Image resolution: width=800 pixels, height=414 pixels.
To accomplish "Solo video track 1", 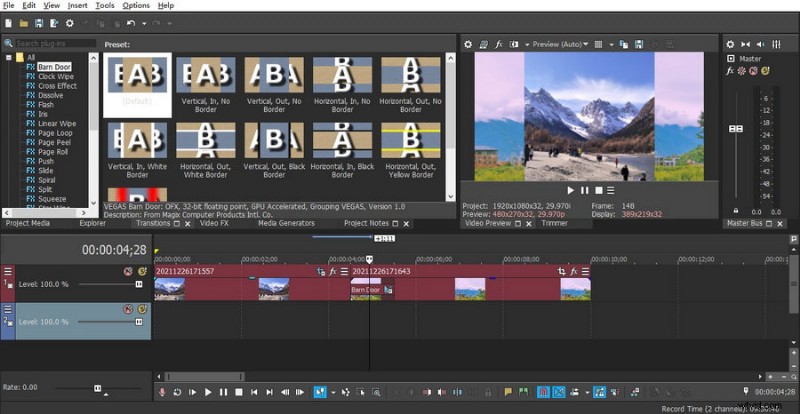I will [142, 272].
